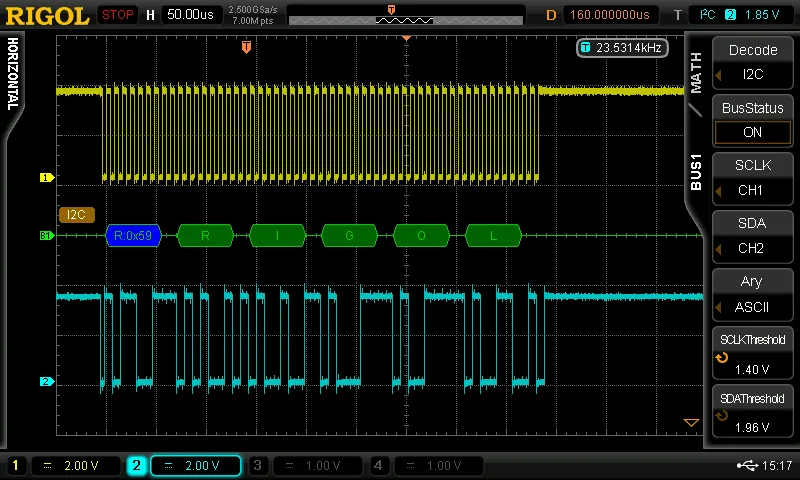Click the decoded I data packet
The image size is (800, 480).
coord(278,236)
